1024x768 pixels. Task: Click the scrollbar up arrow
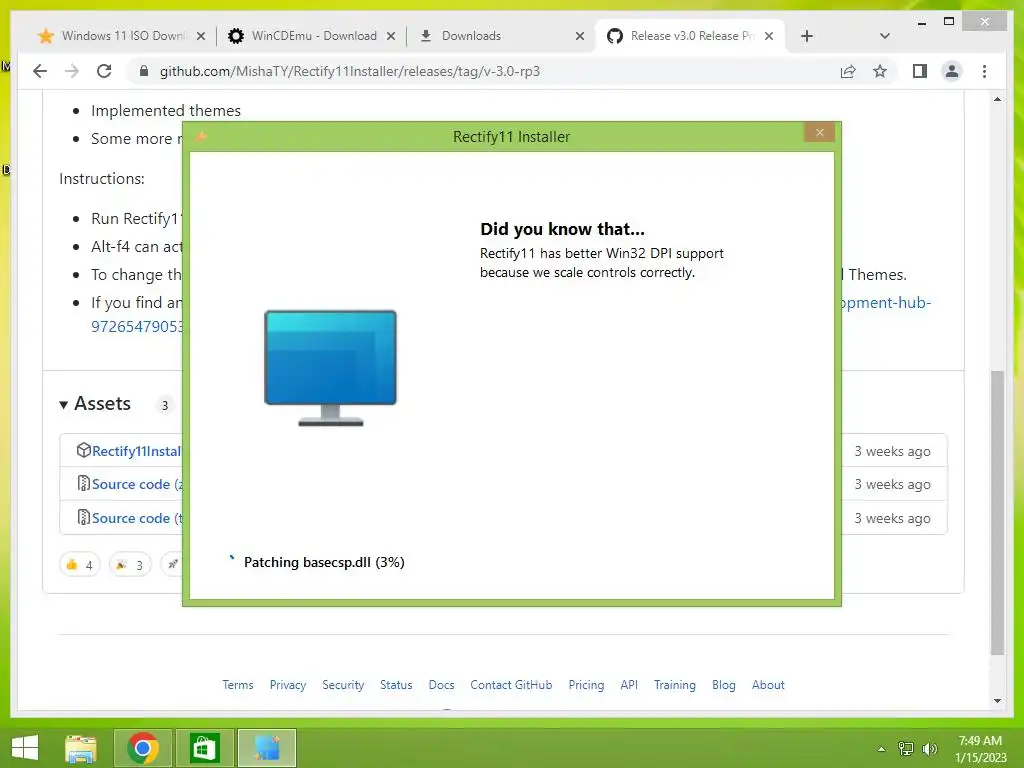tap(997, 99)
